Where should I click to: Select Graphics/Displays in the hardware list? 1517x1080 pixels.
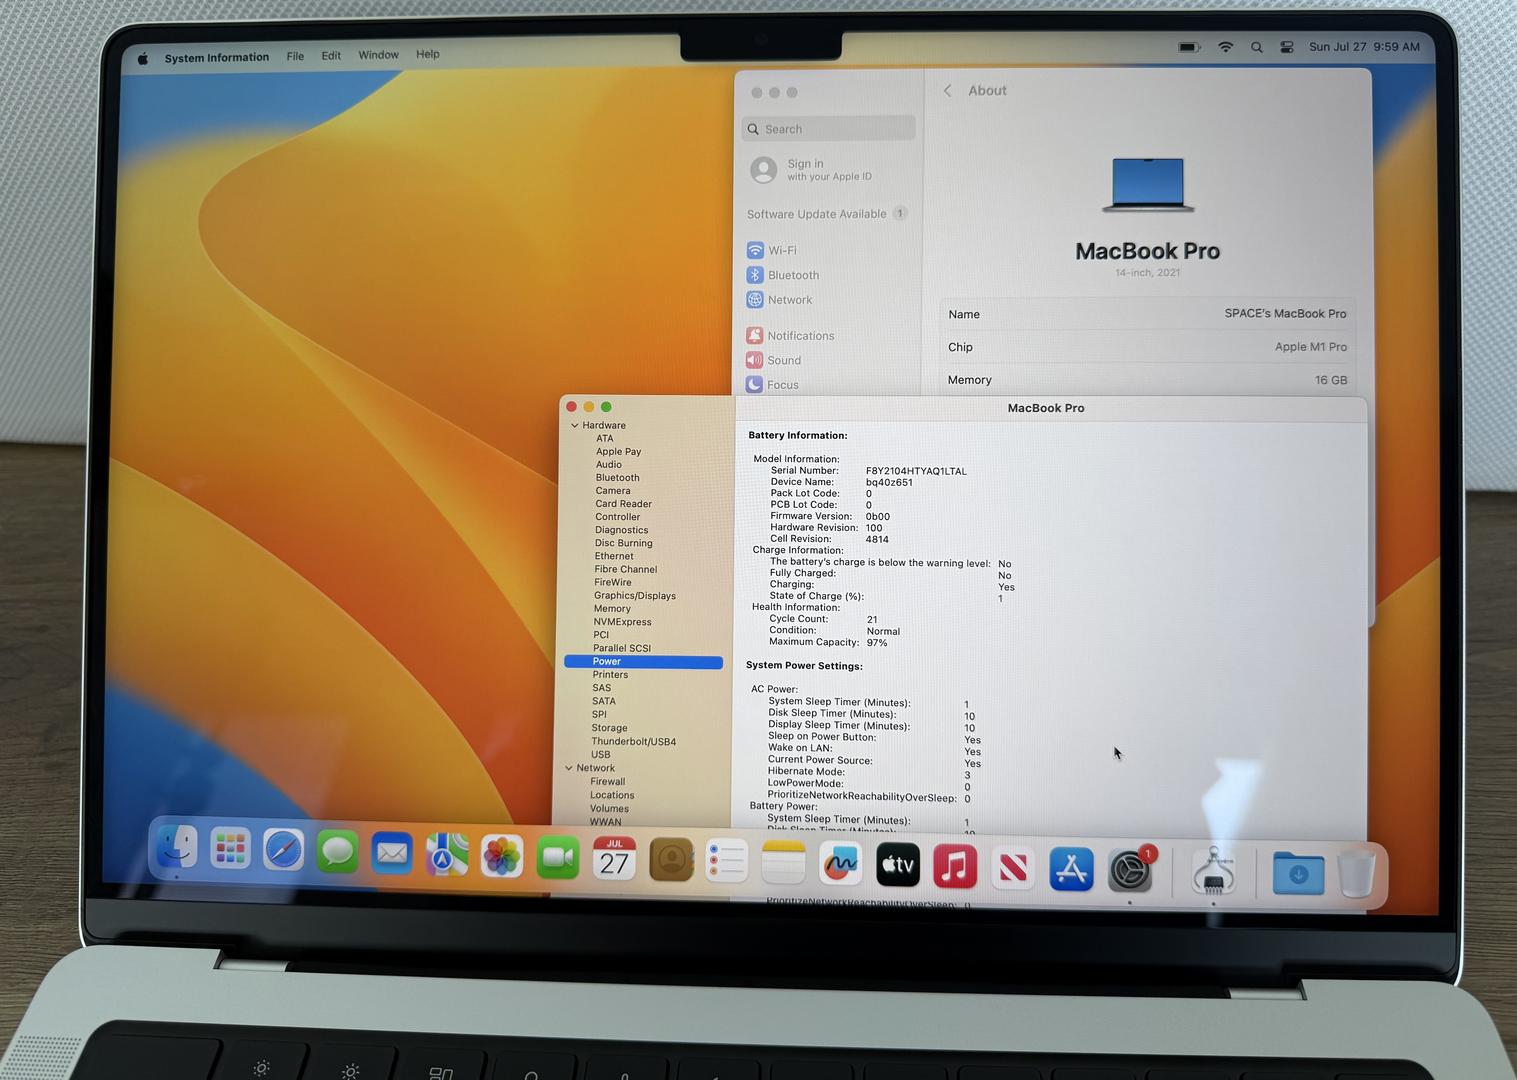pyautogui.click(x=635, y=595)
